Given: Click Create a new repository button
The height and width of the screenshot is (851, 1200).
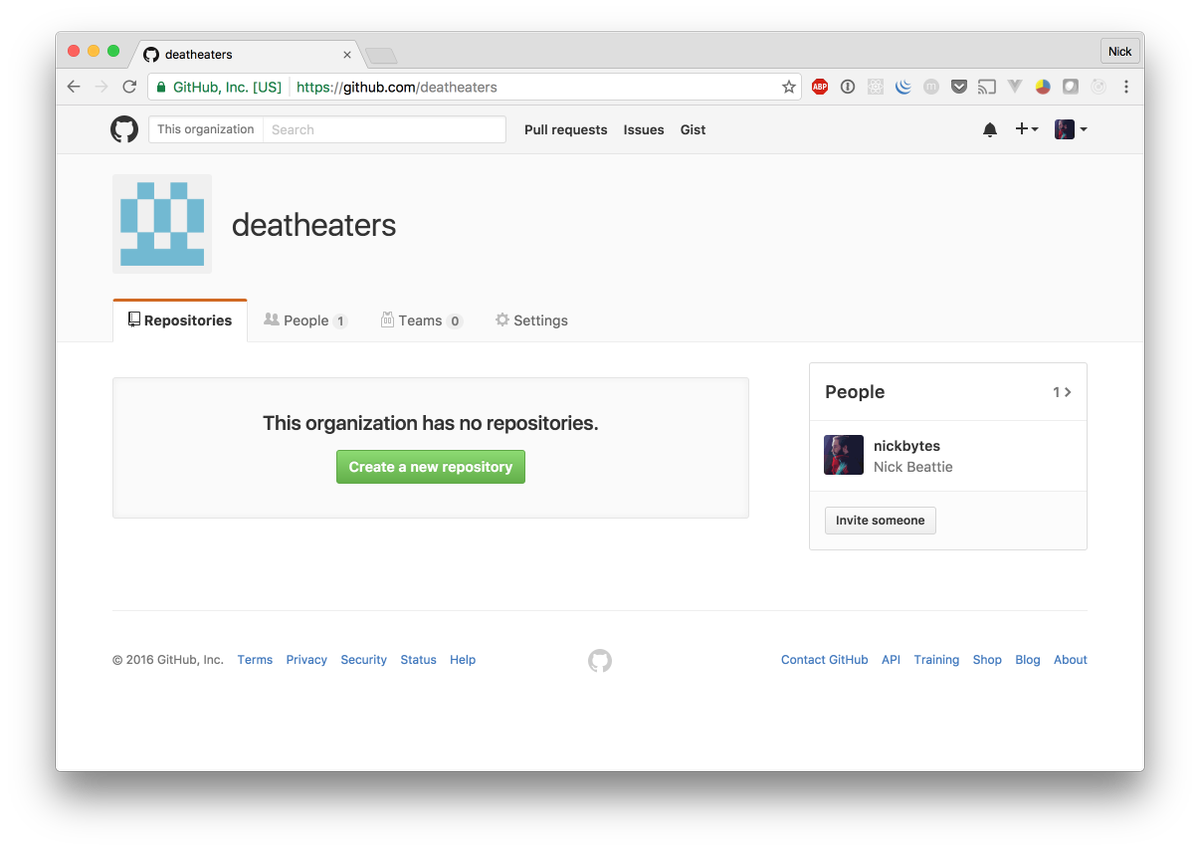Looking at the screenshot, I should [x=431, y=467].
